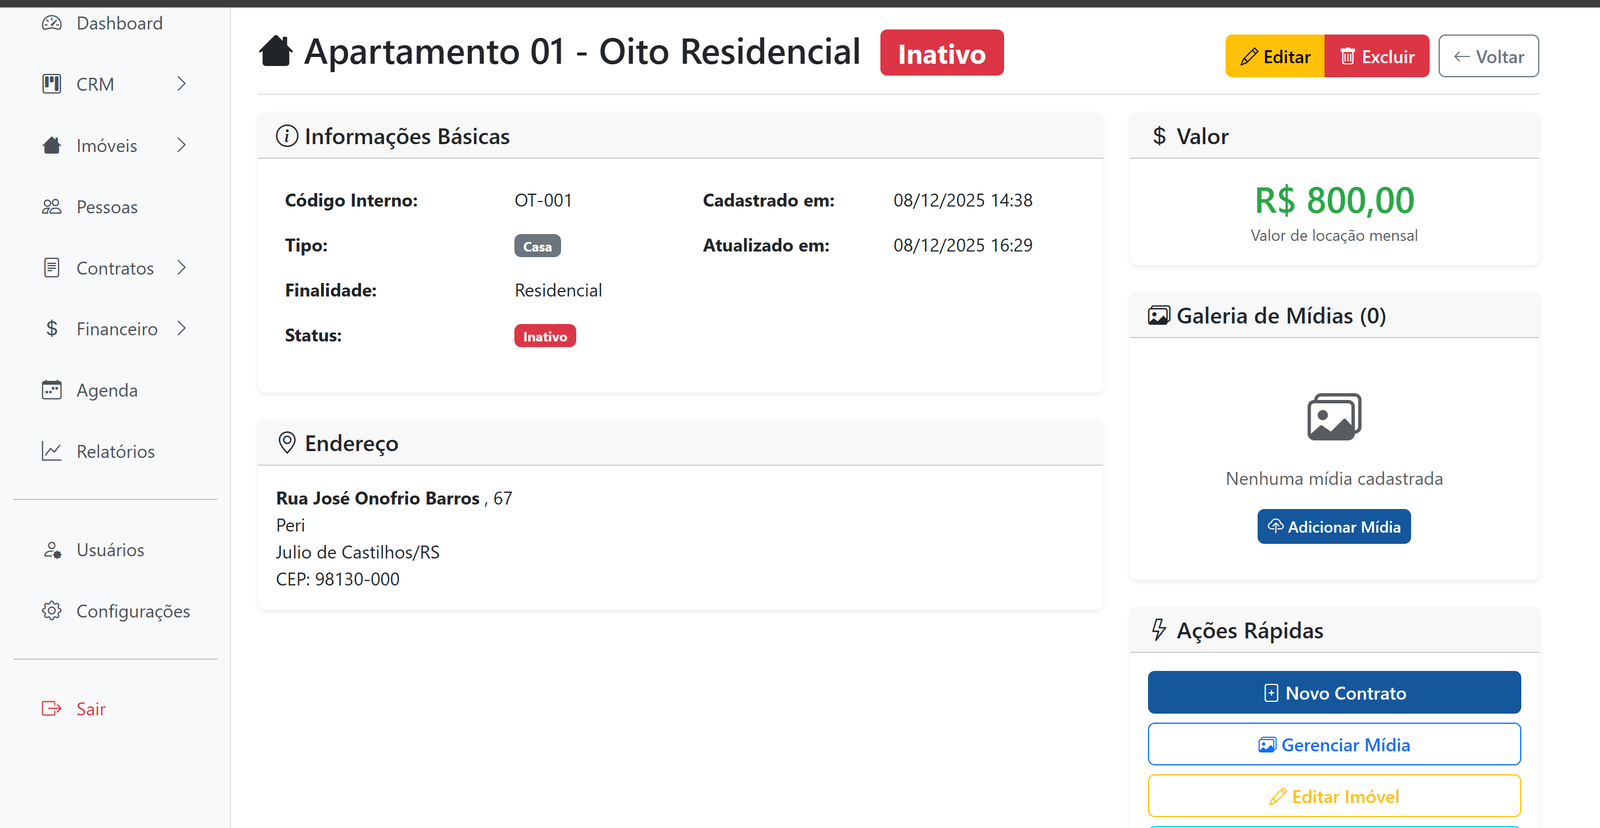Expand the CRM submenu chevron
Viewport: 1600px width, 828px height.
(x=181, y=84)
